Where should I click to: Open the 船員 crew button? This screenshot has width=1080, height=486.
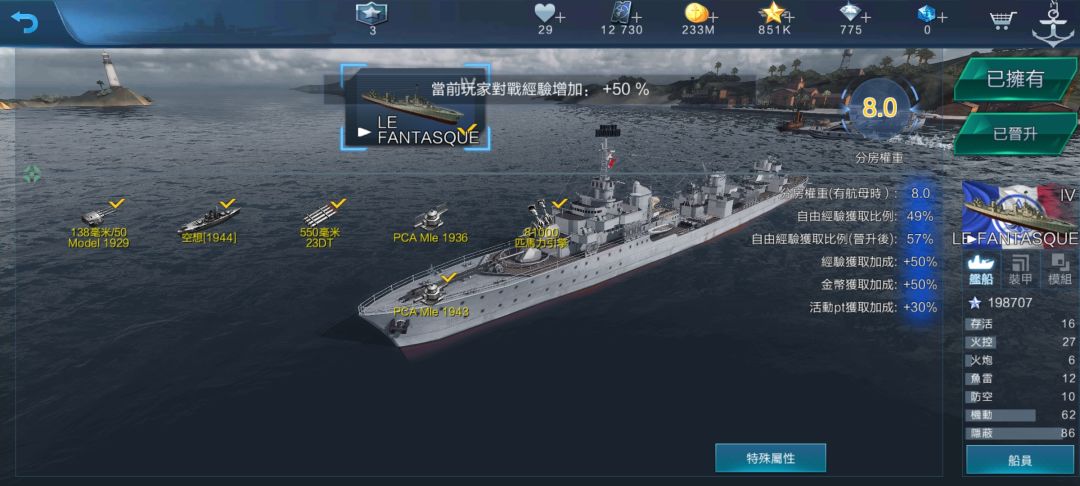pyautogui.click(x=1019, y=460)
